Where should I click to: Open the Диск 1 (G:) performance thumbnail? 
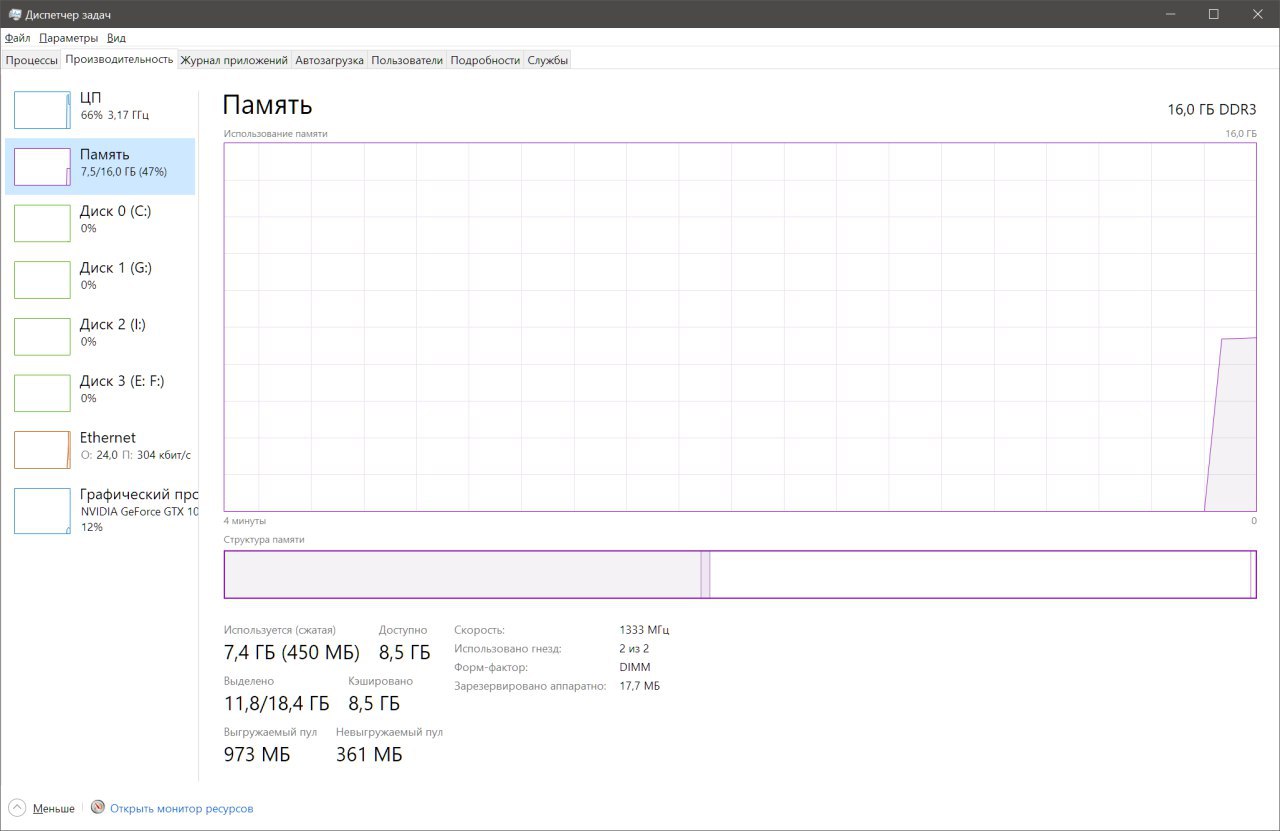click(x=42, y=280)
